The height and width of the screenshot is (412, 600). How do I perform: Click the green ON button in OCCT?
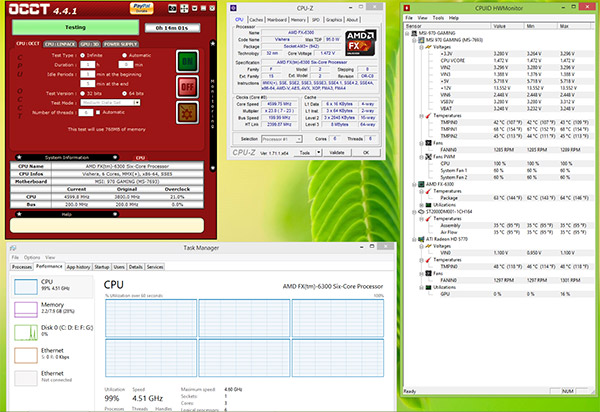coord(188,61)
